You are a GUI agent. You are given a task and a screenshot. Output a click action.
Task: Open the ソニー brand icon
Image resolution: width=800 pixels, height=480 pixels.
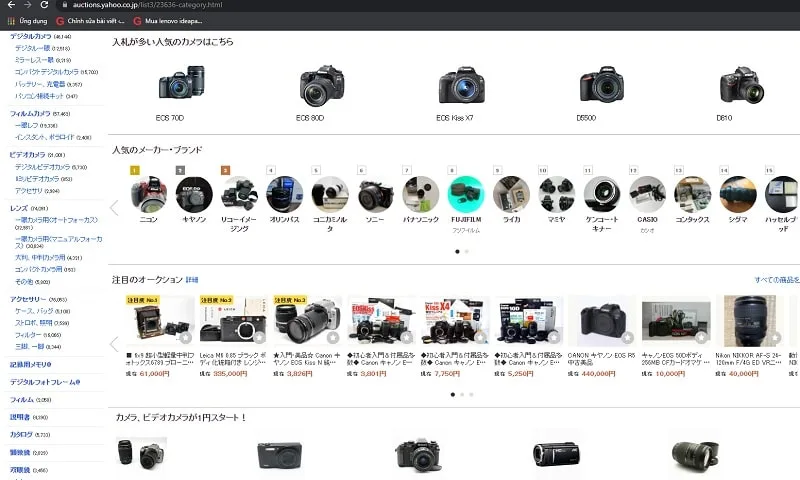[376, 194]
